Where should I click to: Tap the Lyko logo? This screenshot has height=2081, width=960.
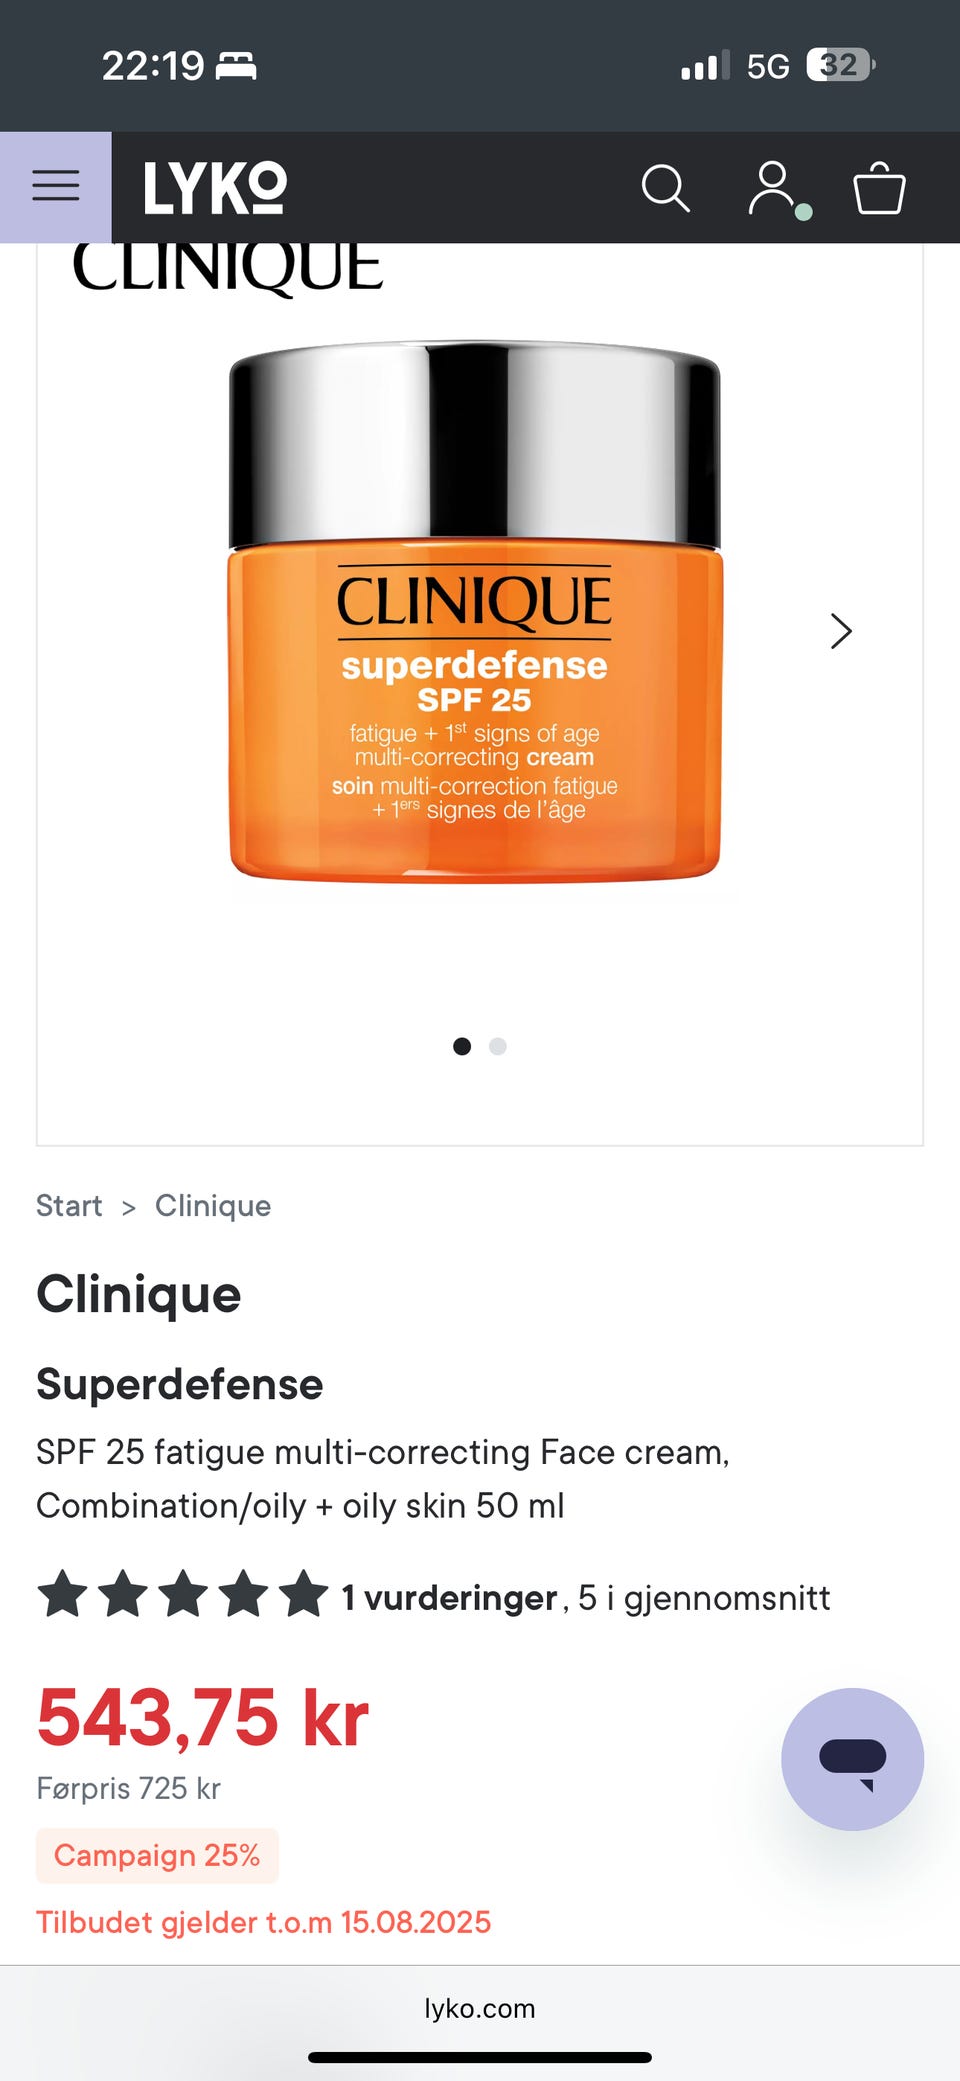coord(215,188)
